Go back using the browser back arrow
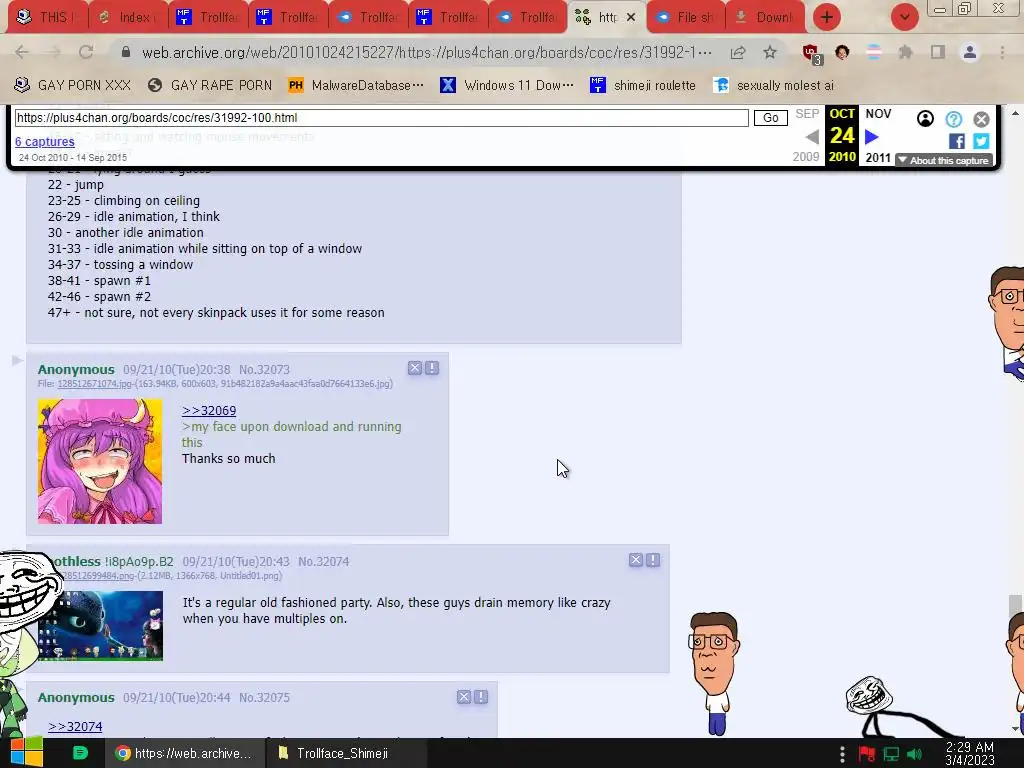 coord(22,52)
